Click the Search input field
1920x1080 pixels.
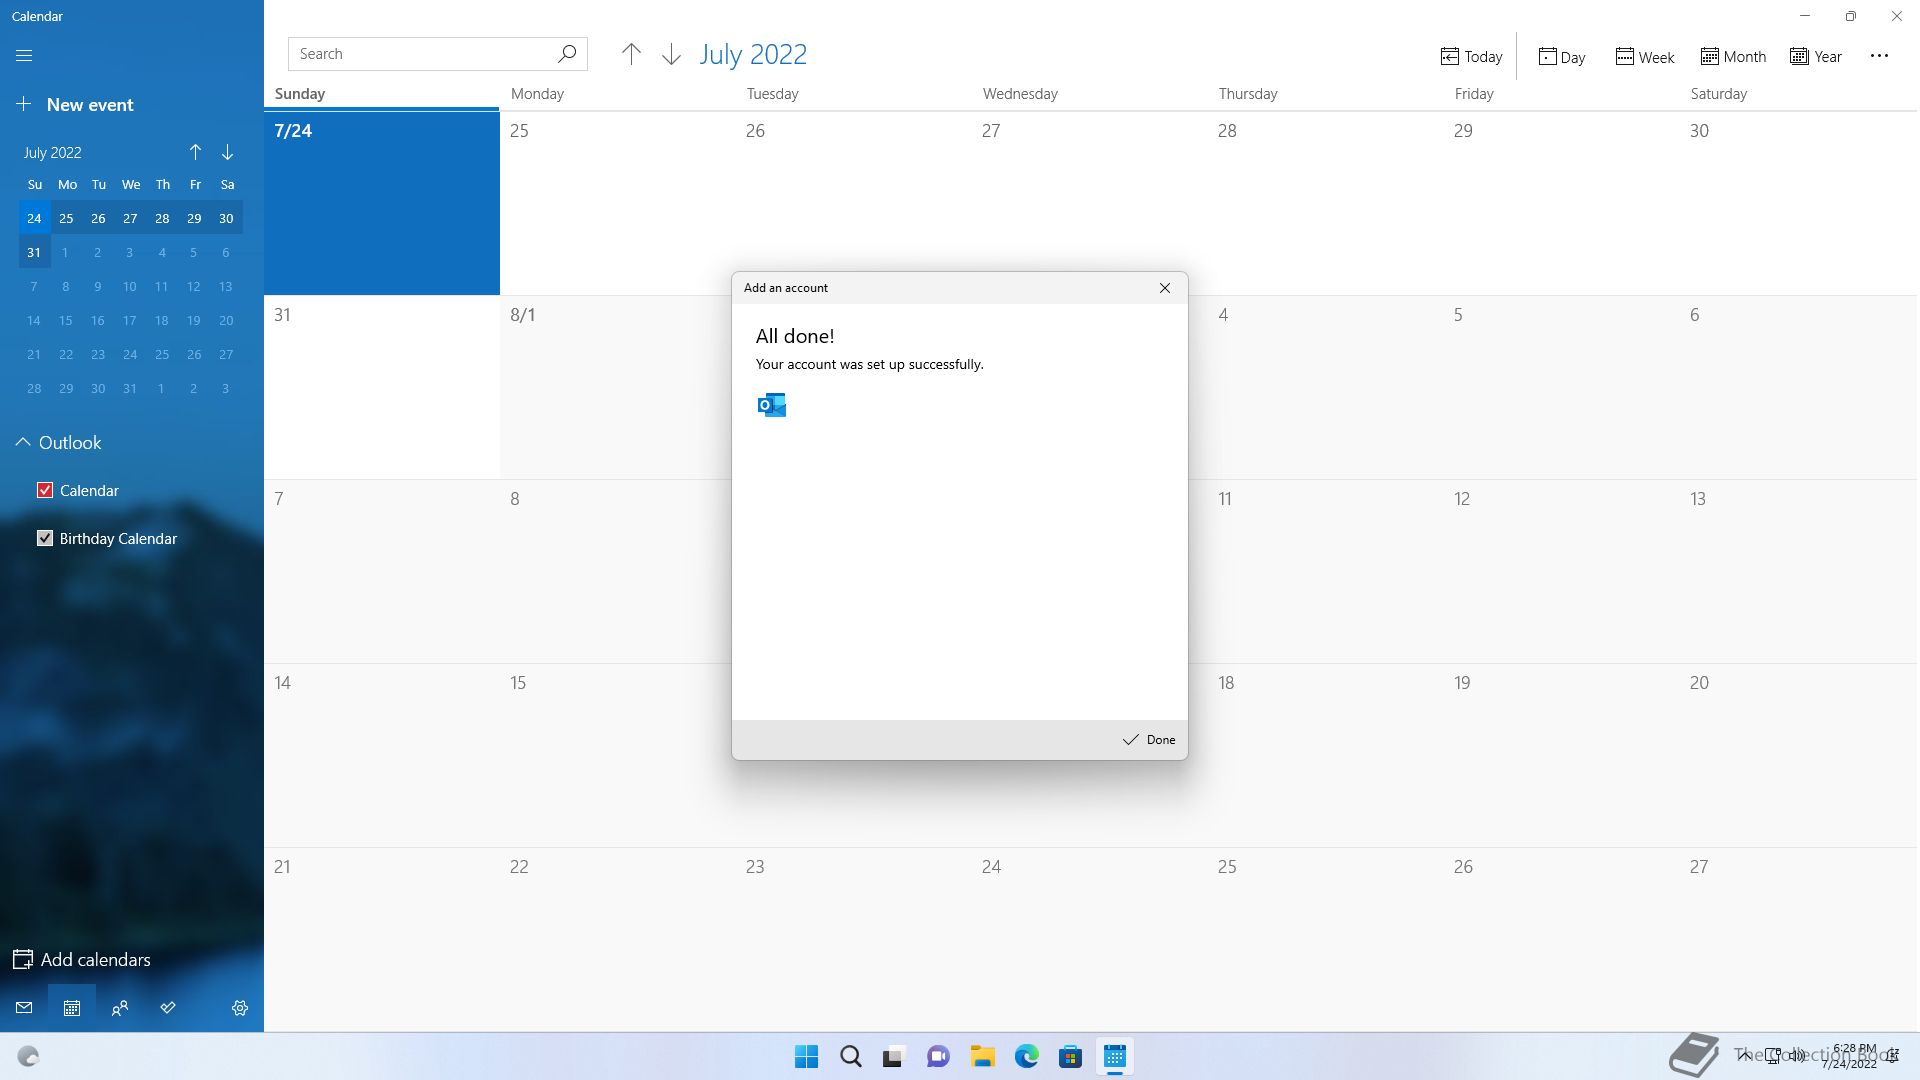pos(420,54)
